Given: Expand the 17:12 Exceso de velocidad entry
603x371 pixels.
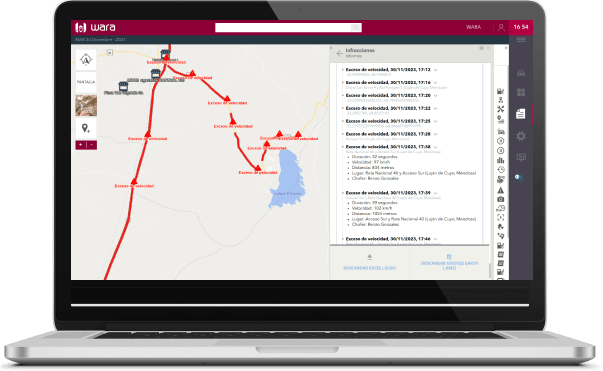Looking at the screenshot, I should click(391, 70).
